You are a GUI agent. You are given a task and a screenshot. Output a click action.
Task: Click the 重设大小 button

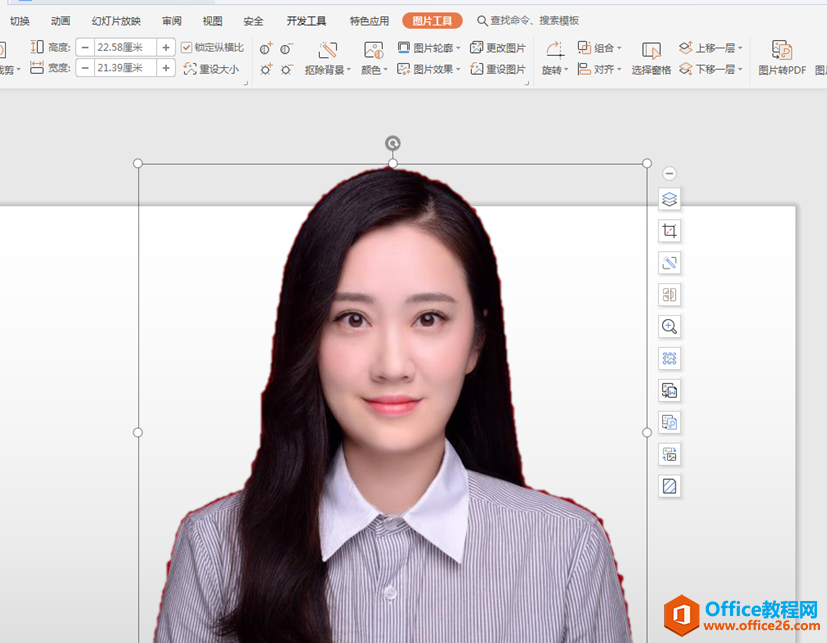point(212,69)
